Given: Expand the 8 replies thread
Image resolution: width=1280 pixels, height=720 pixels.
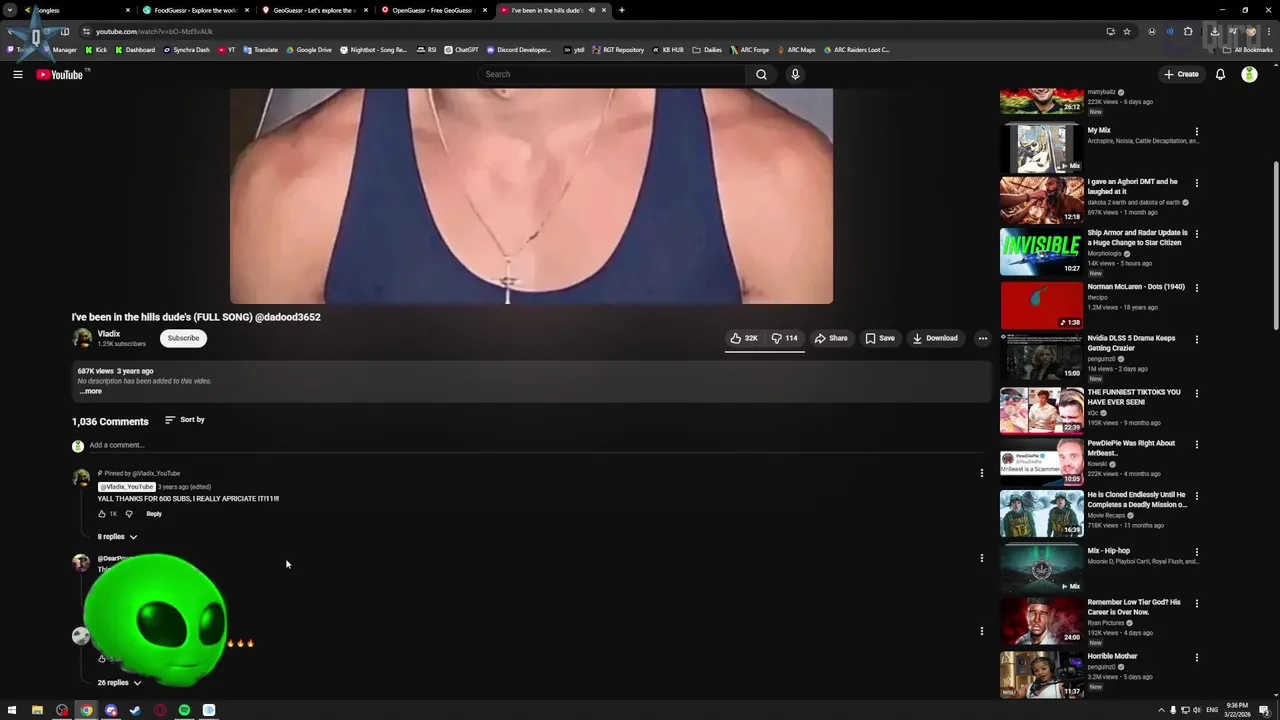Looking at the screenshot, I should (117, 537).
